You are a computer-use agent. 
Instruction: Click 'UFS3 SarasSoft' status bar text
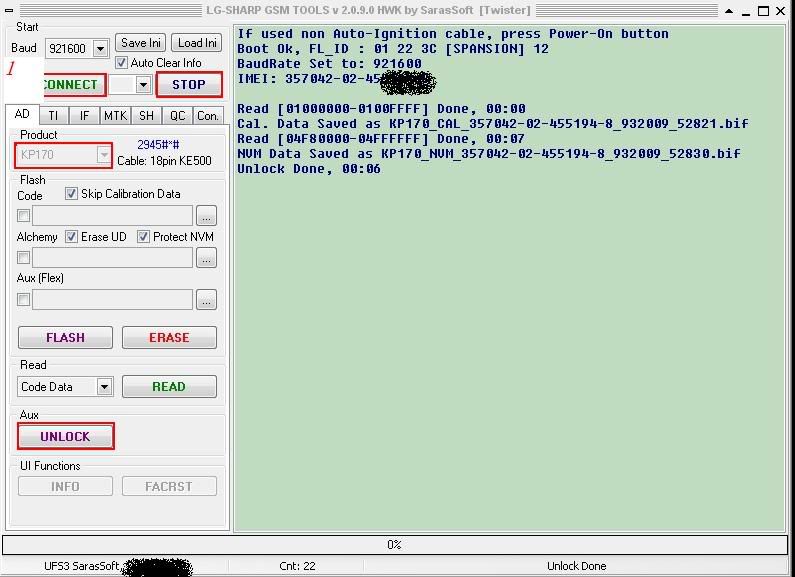[x=81, y=566]
